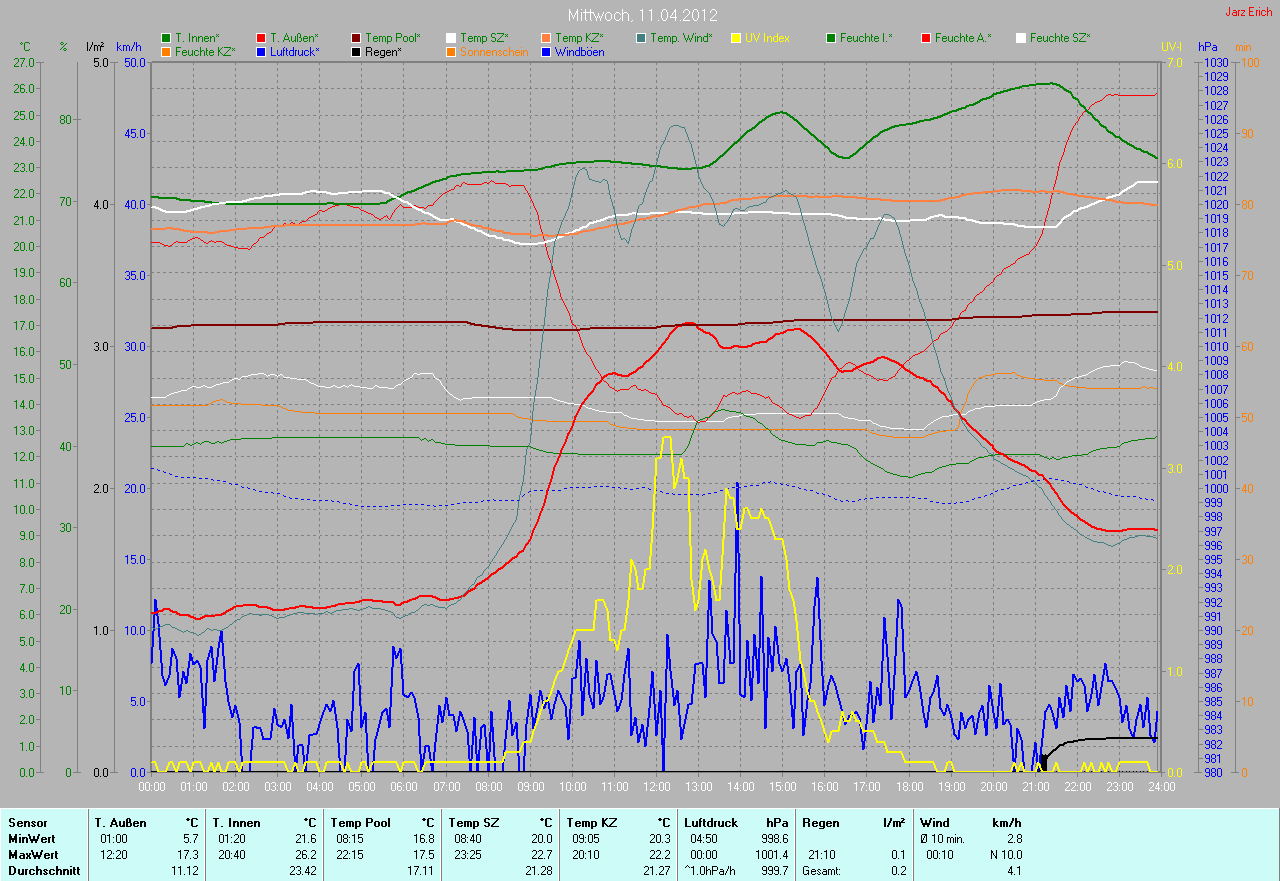Click the 'UV Index' legend label

(x=767, y=38)
